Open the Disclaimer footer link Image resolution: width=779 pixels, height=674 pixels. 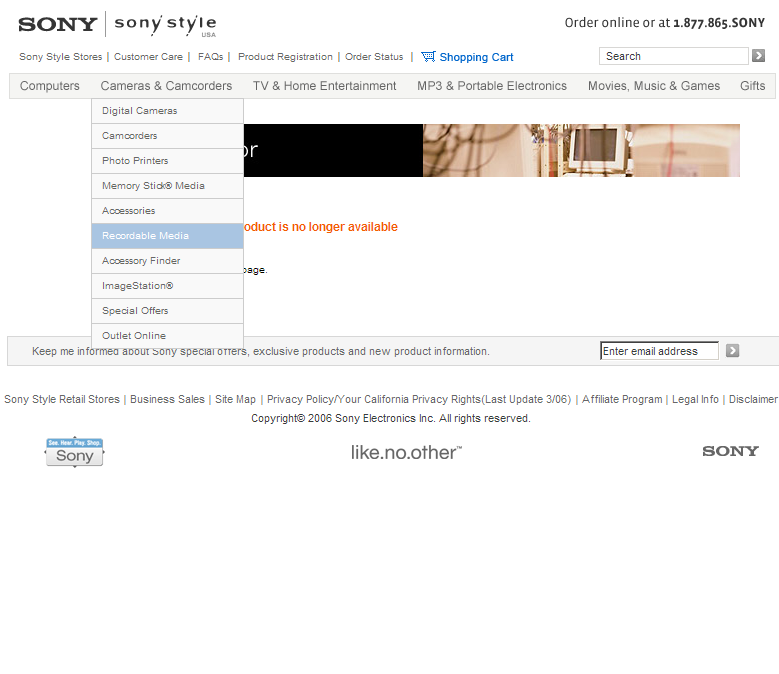tap(753, 399)
